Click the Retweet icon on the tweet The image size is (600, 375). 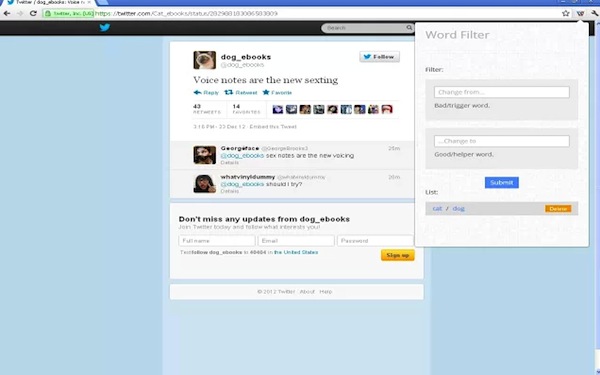(228, 92)
